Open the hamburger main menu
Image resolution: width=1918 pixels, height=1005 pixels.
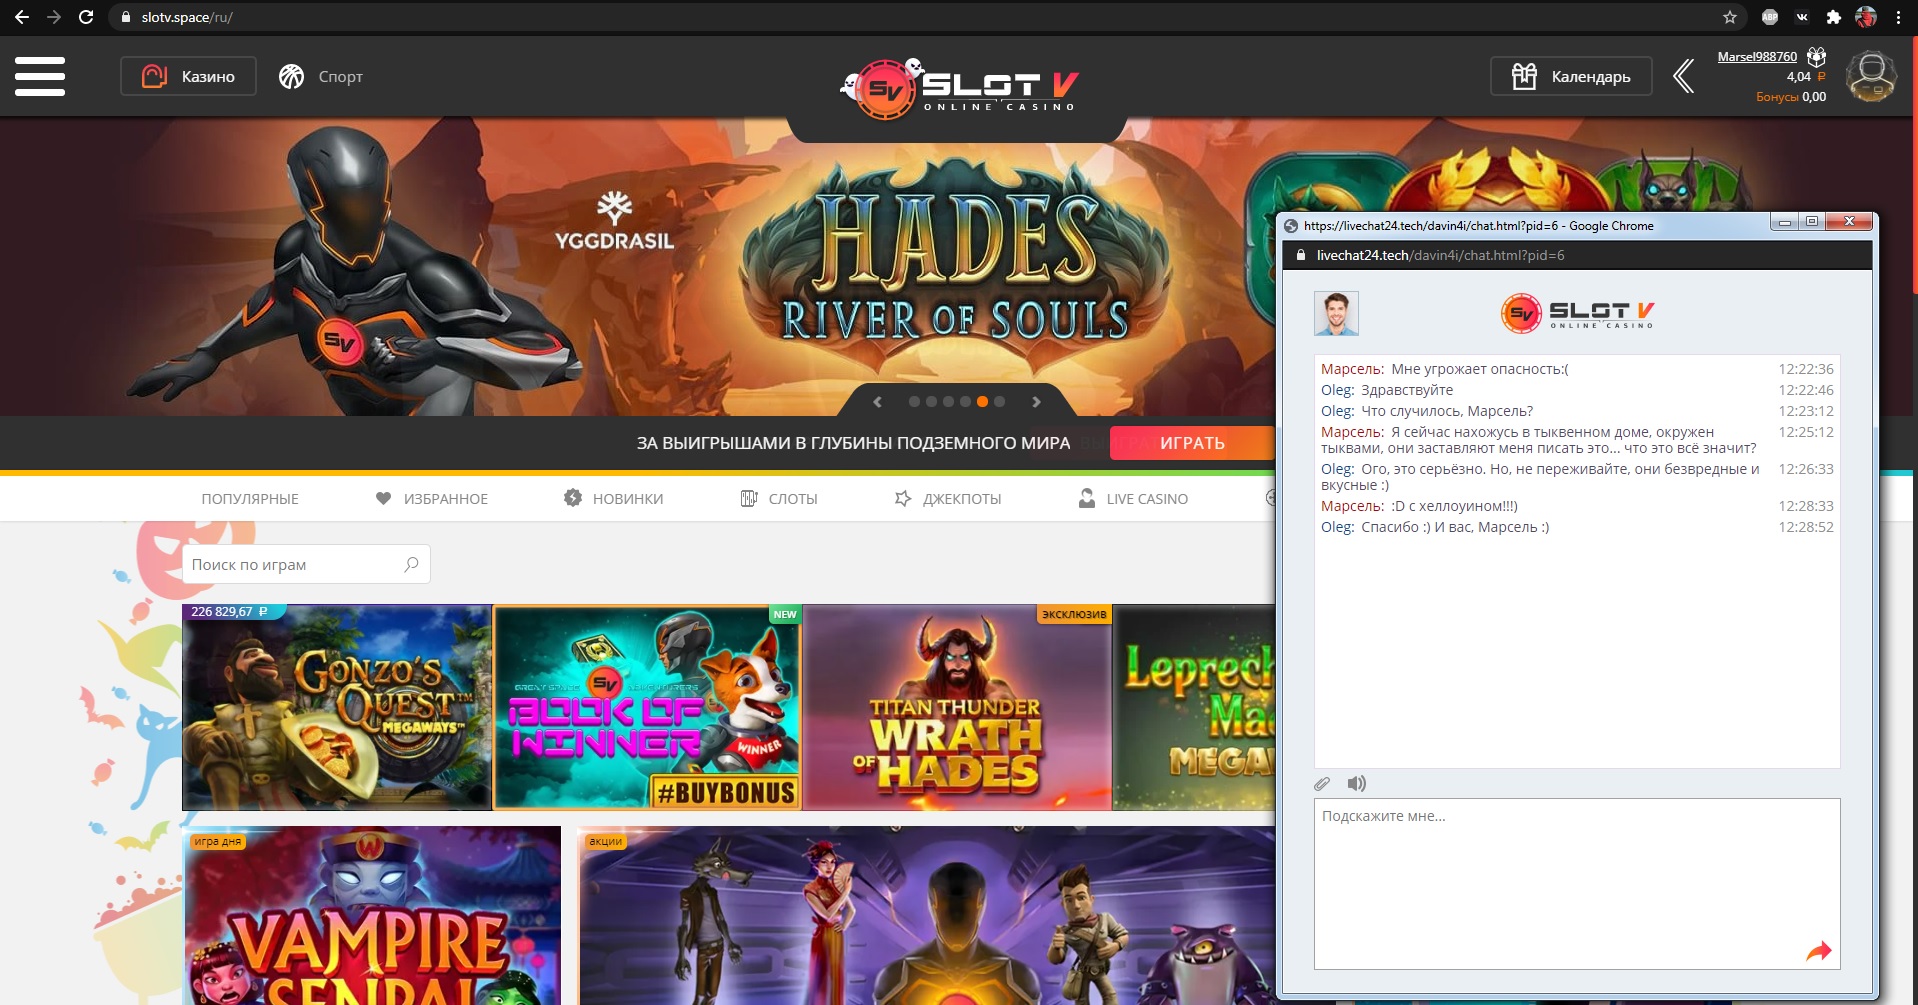coord(40,76)
